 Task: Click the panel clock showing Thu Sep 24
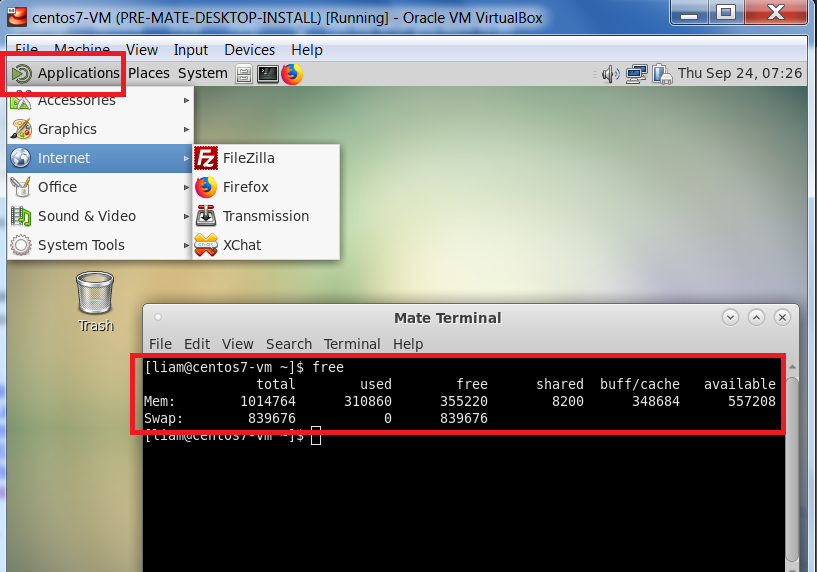click(739, 73)
